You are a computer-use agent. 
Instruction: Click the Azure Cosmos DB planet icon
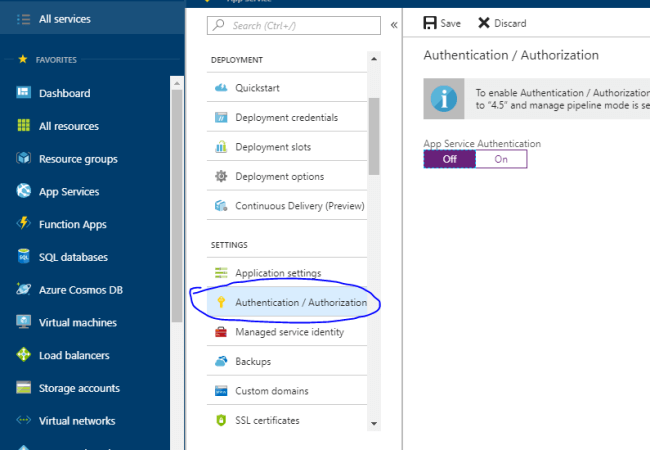(x=23, y=289)
